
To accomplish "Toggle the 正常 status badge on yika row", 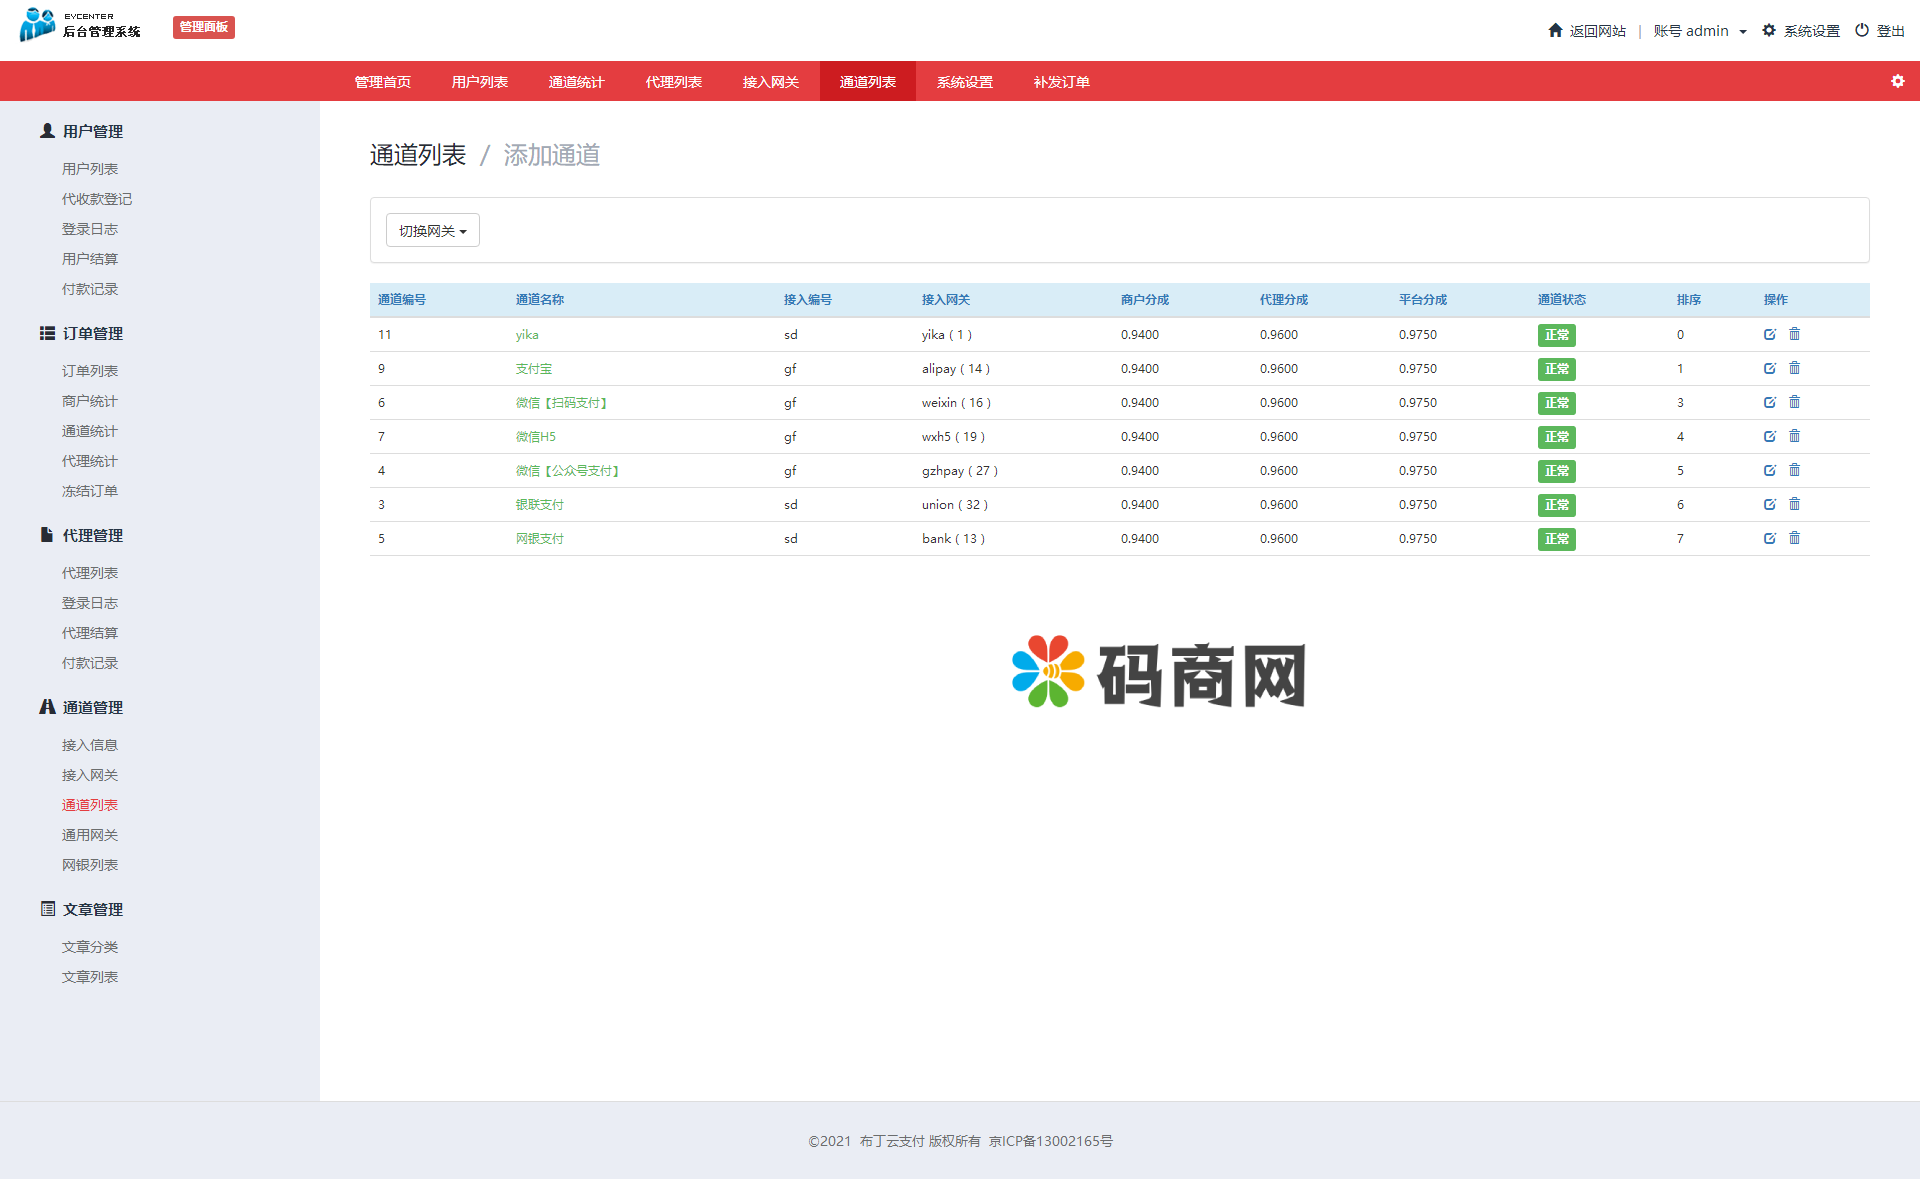I will coord(1556,335).
